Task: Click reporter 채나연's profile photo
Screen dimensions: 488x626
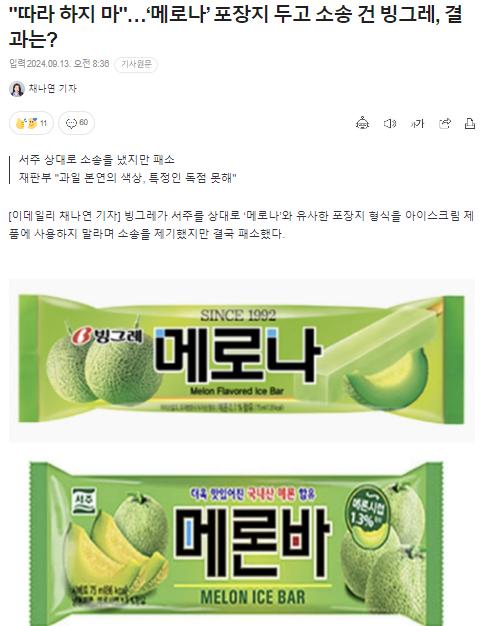Action: [17, 89]
